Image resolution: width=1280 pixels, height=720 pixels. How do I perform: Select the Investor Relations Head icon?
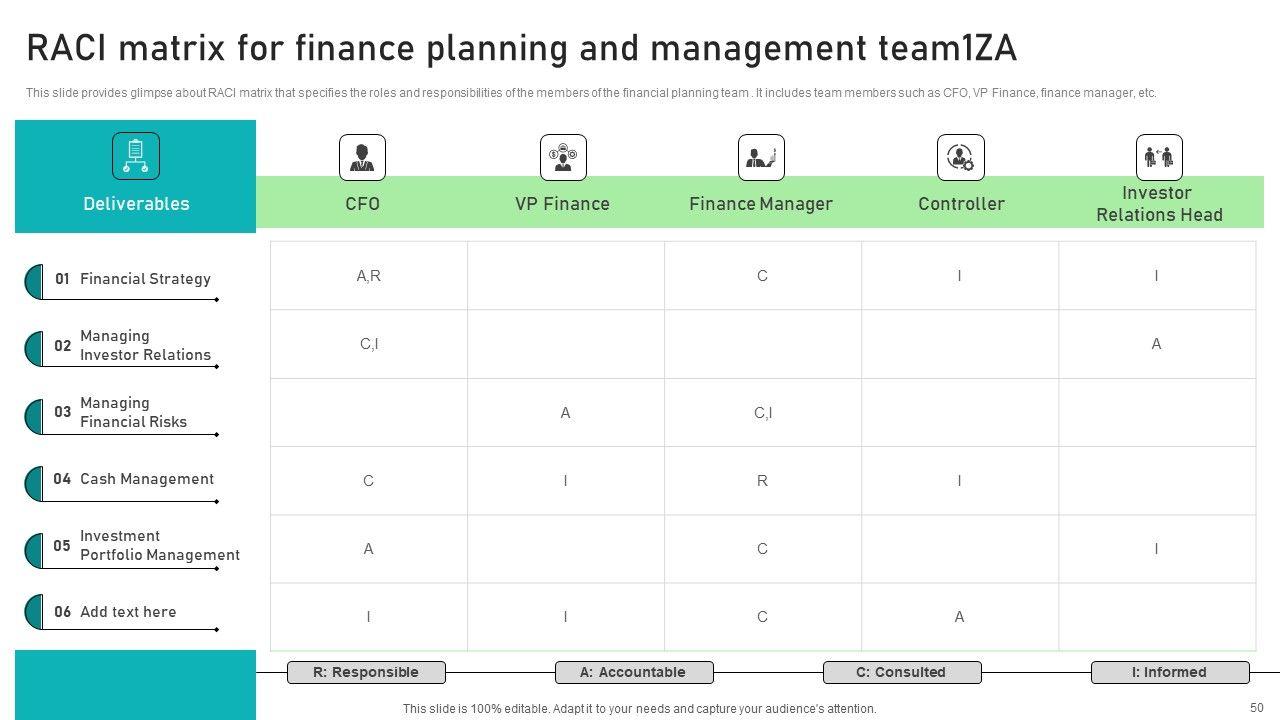(1159, 158)
